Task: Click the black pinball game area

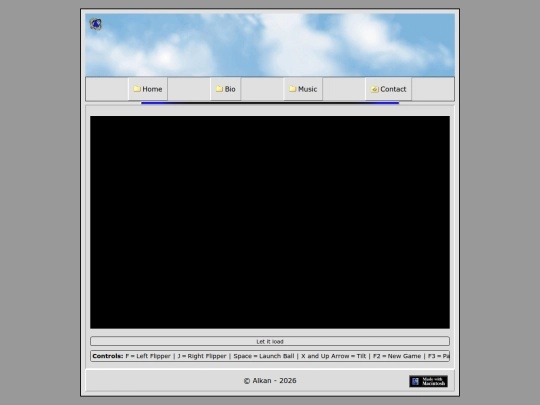Action: point(270,222)
